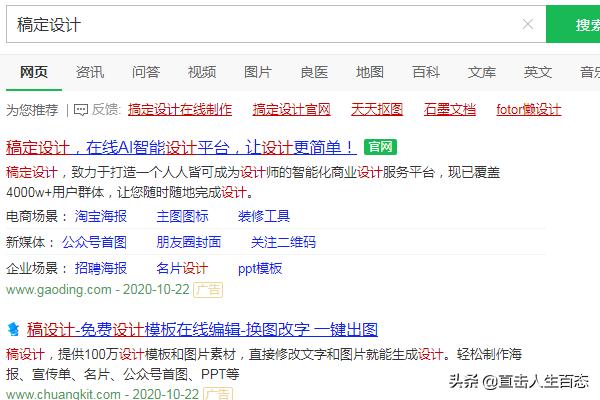Image resolution: width=600 pixels, height=400 pixels.
Task: Clear the search box with the X icon
Action: (x=528, y=24)
